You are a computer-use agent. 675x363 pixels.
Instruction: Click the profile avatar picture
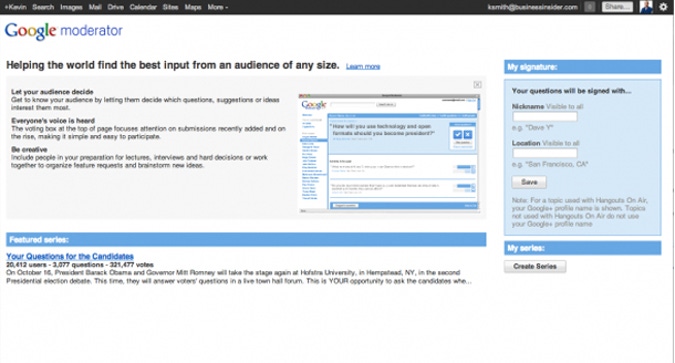[x=646, y=7]
